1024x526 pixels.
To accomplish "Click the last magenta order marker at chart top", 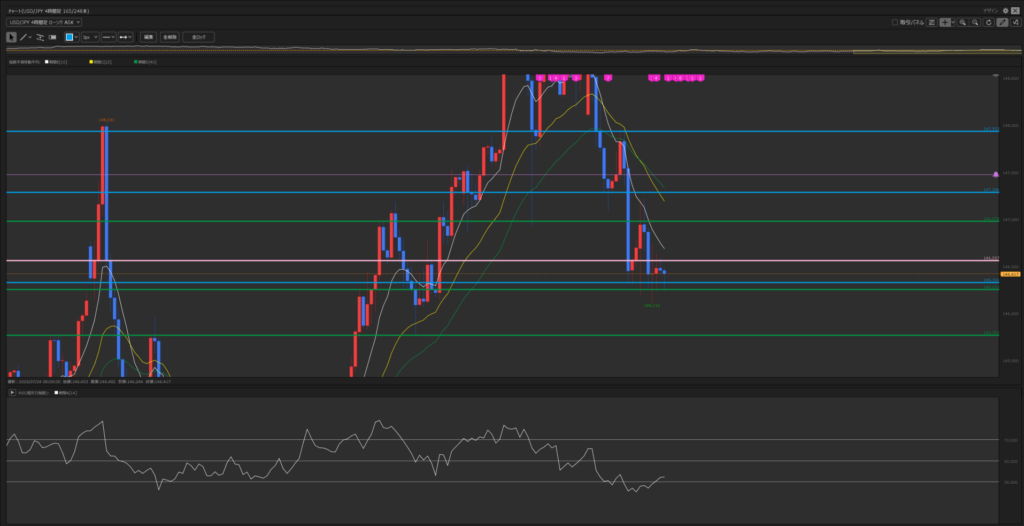I will pyautogui.click(x=700, y=78).
